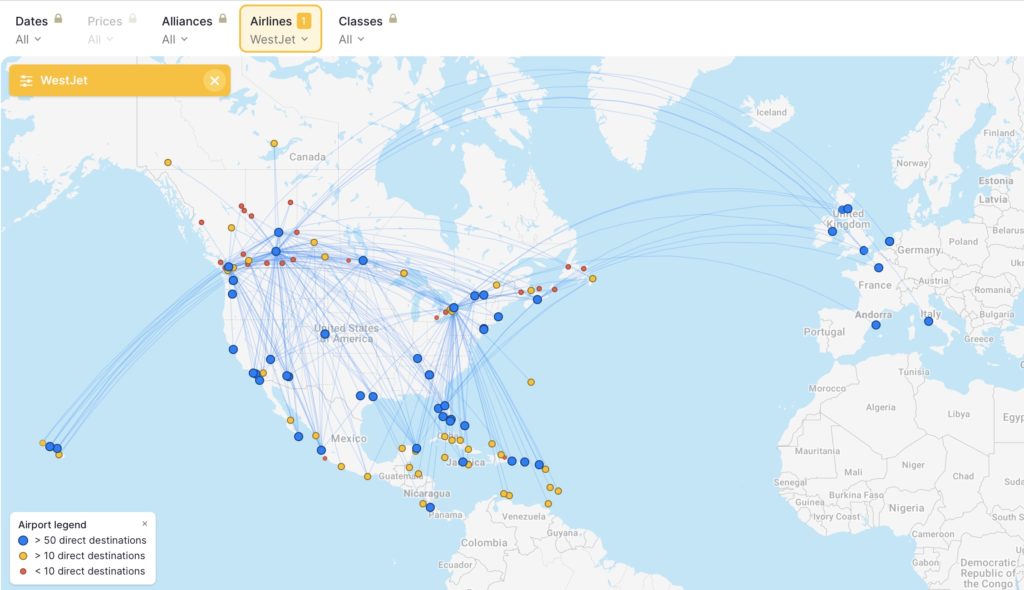Image resolution: width=1024 pixels, height=590 pixels.
Task: Click the Alliances filter heading
Action: pos(188,18)
